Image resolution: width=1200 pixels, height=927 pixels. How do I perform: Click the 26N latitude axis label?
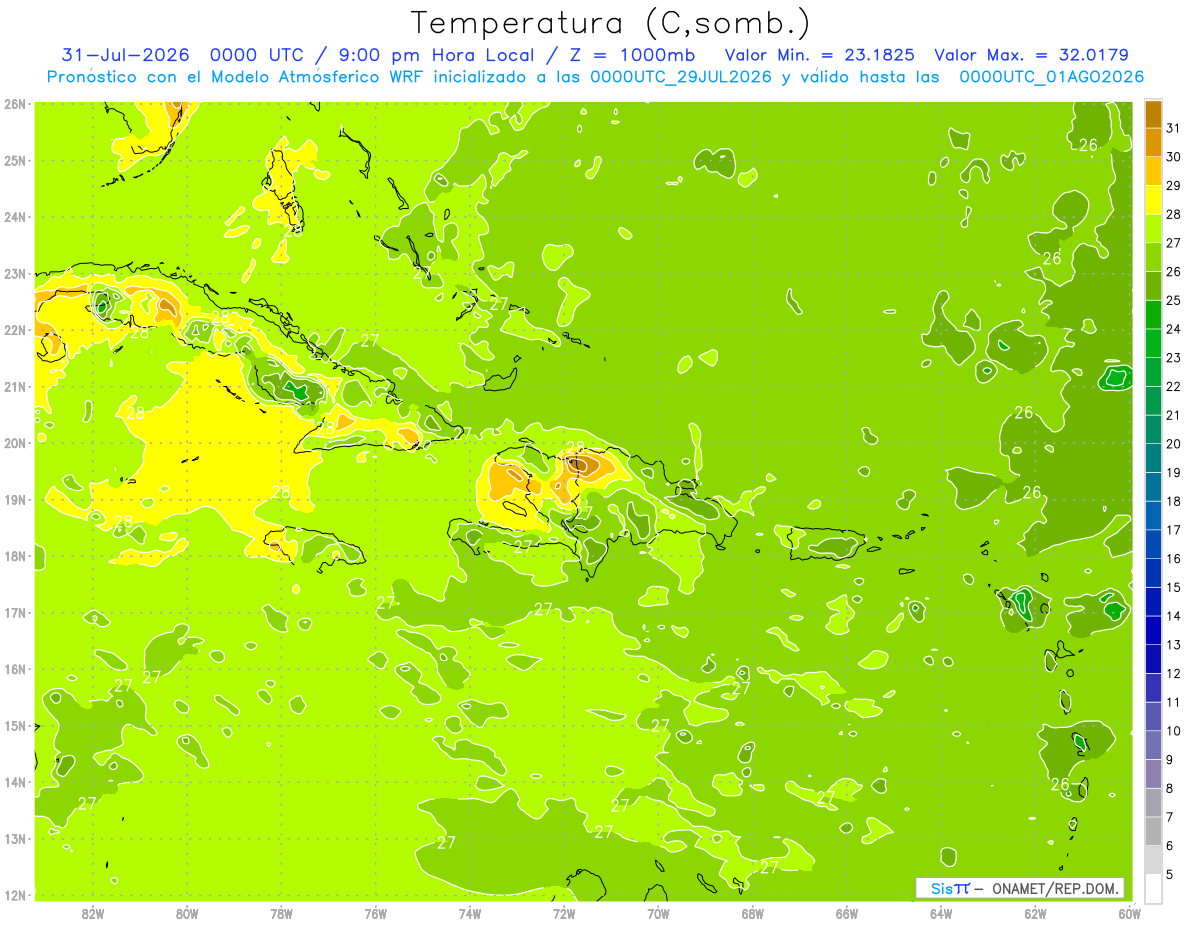pos(15,104)
